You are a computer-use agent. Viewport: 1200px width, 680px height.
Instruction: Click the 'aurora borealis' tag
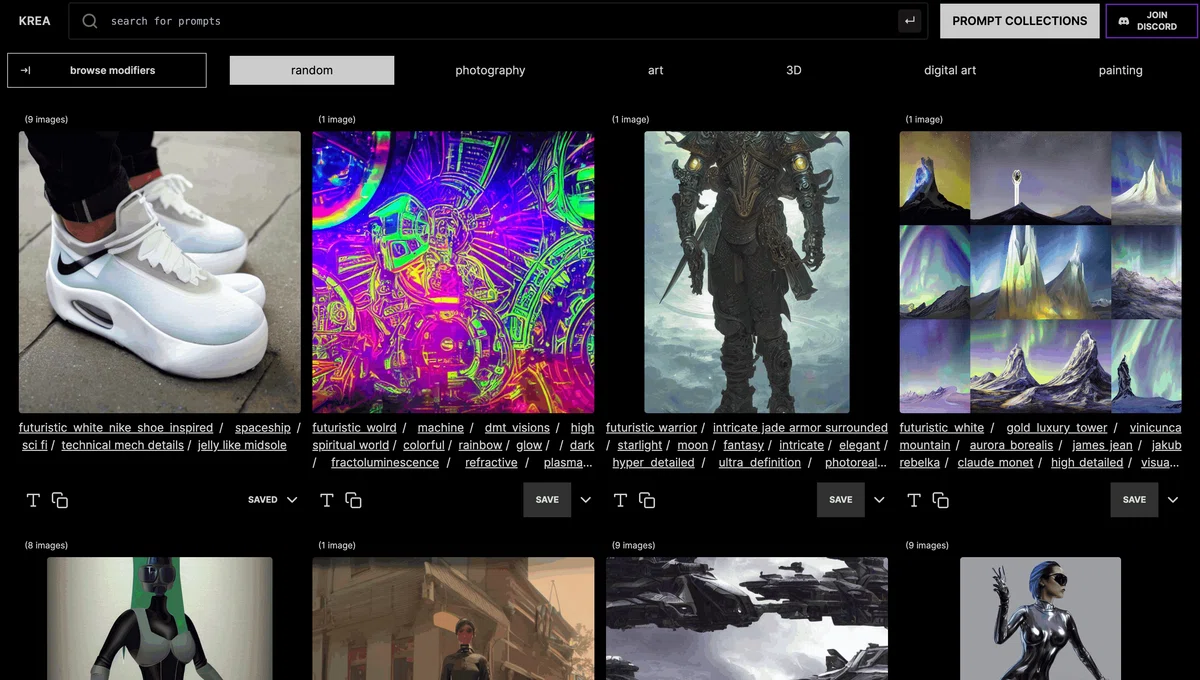click(x=1011, y=445)
